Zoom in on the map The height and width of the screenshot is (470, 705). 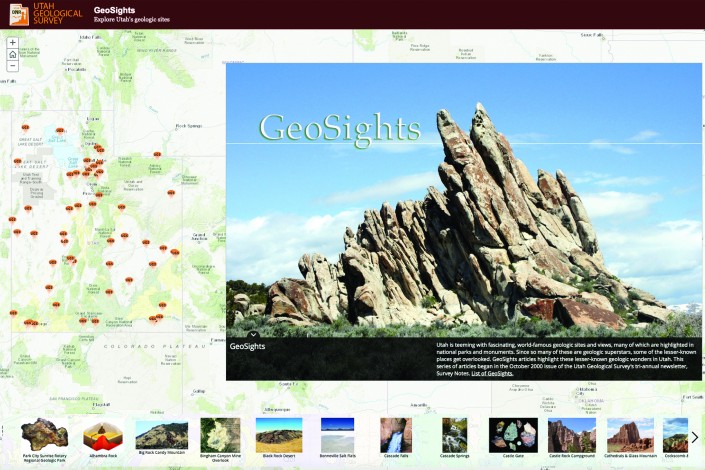pyautogui.click(x=12, y=43)
